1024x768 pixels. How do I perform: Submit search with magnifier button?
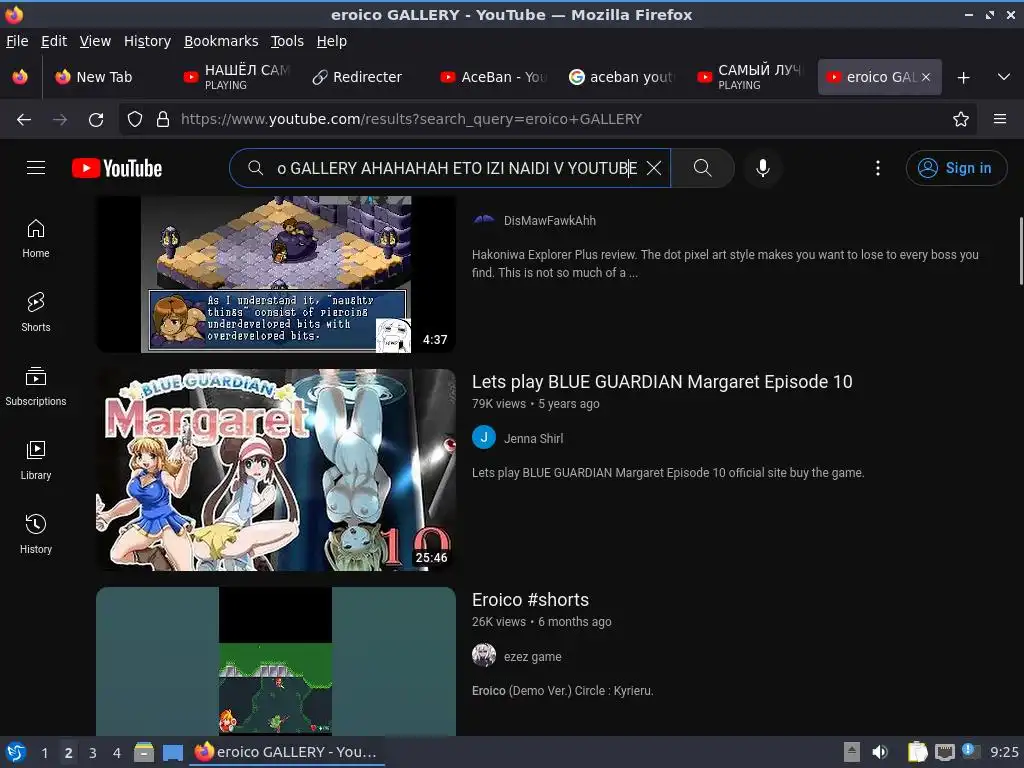point(703,168)
